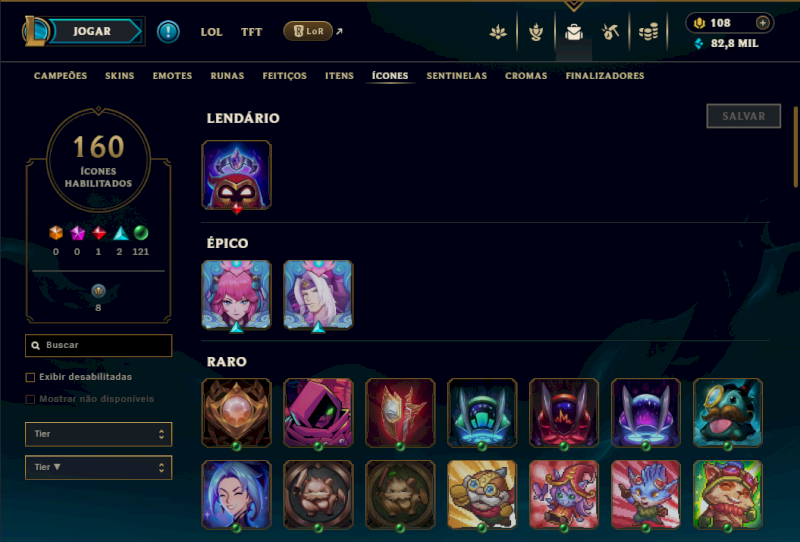Viewport: 800px width, 542px height.
Task: Open the Tier ▼ sort dropdown
Action: [98, 467]
